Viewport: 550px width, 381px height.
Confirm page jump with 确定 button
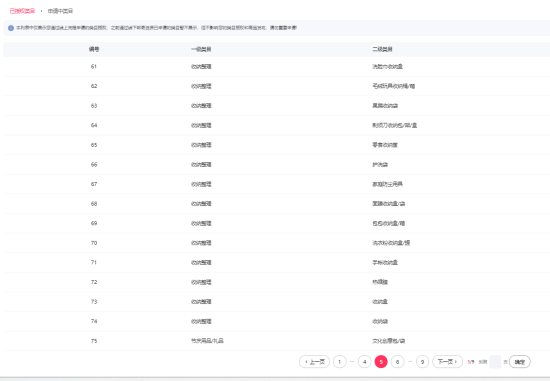[x=520, y=362]
